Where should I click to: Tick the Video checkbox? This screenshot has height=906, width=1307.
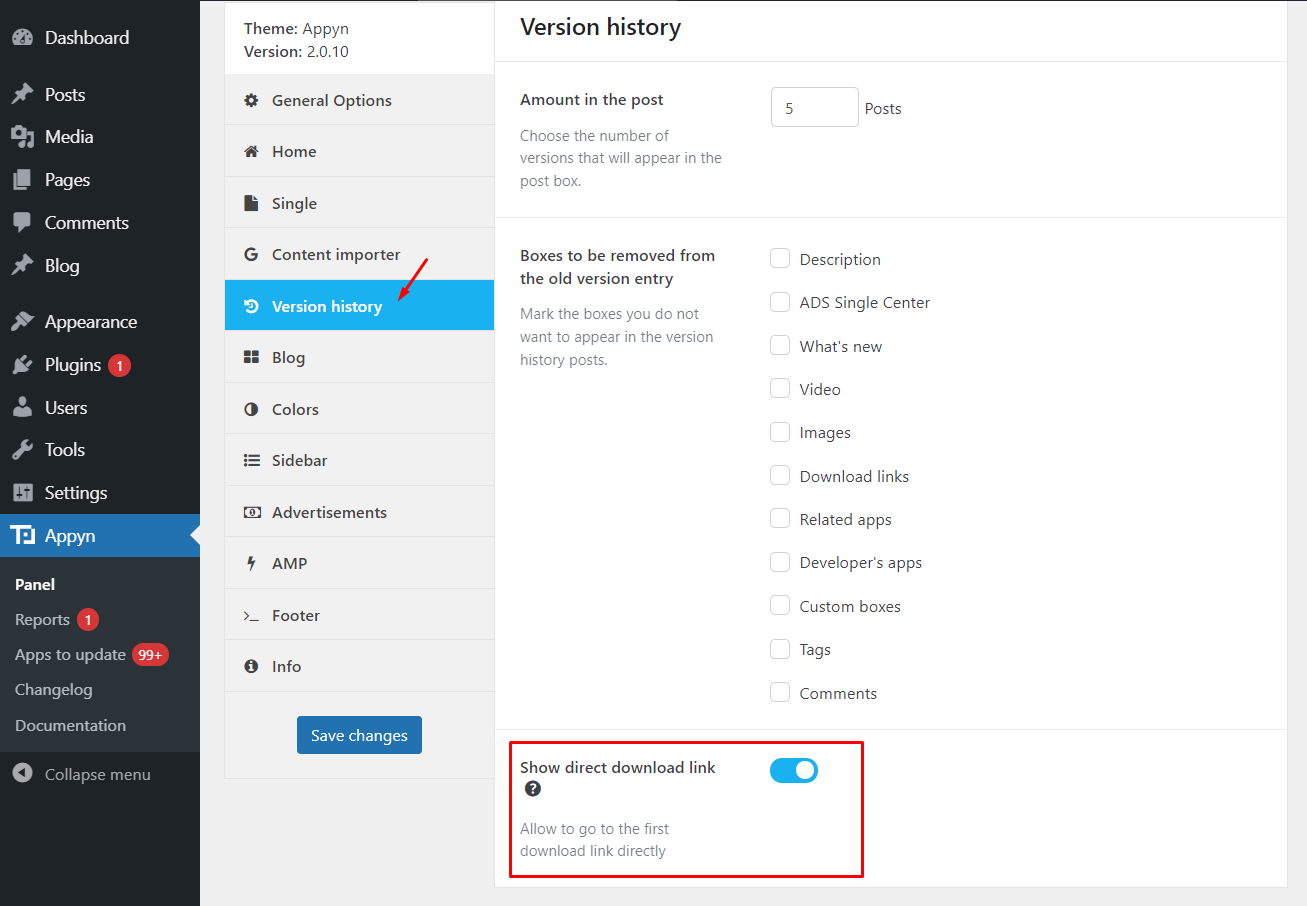(780, 389)
